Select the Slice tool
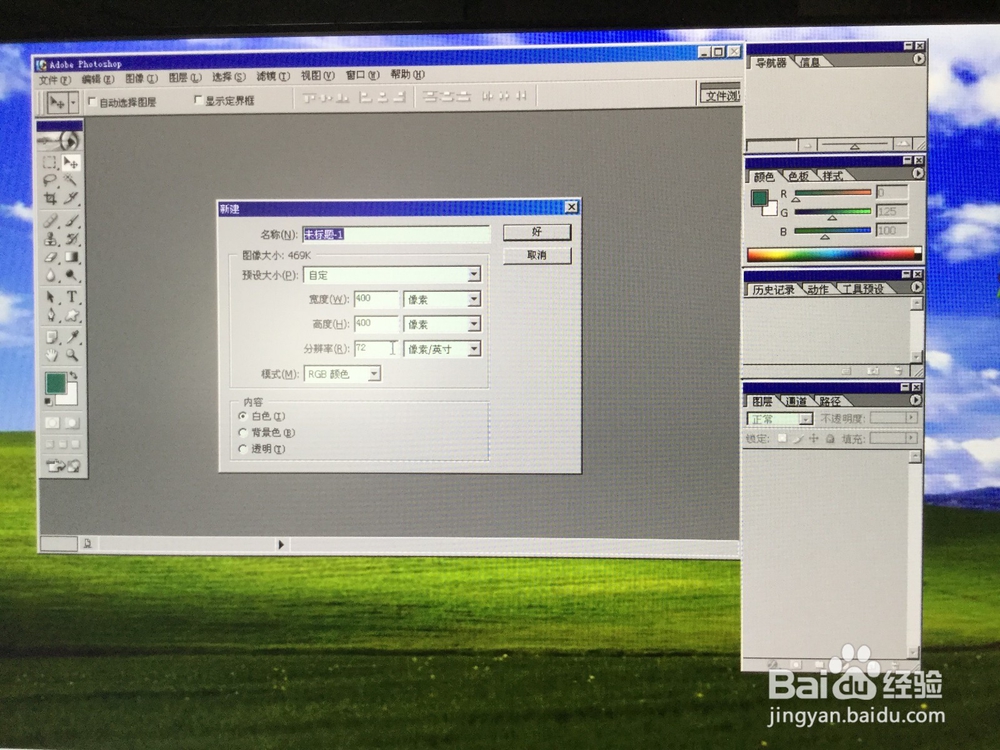 tap(71, 199)
